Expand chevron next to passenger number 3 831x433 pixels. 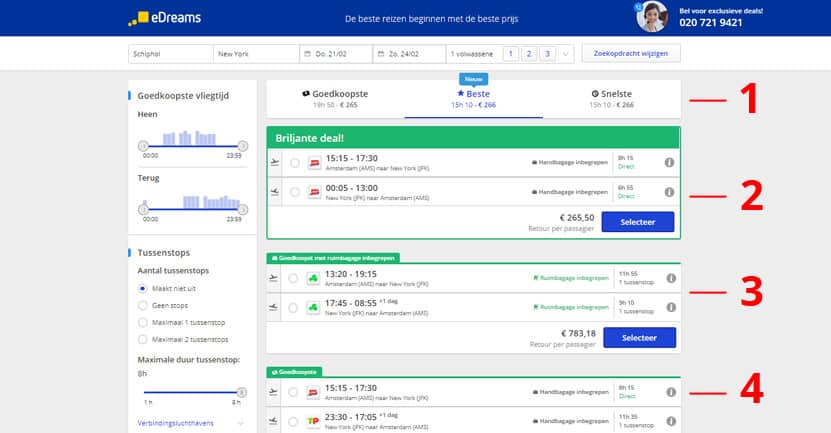tap(565, 54)
